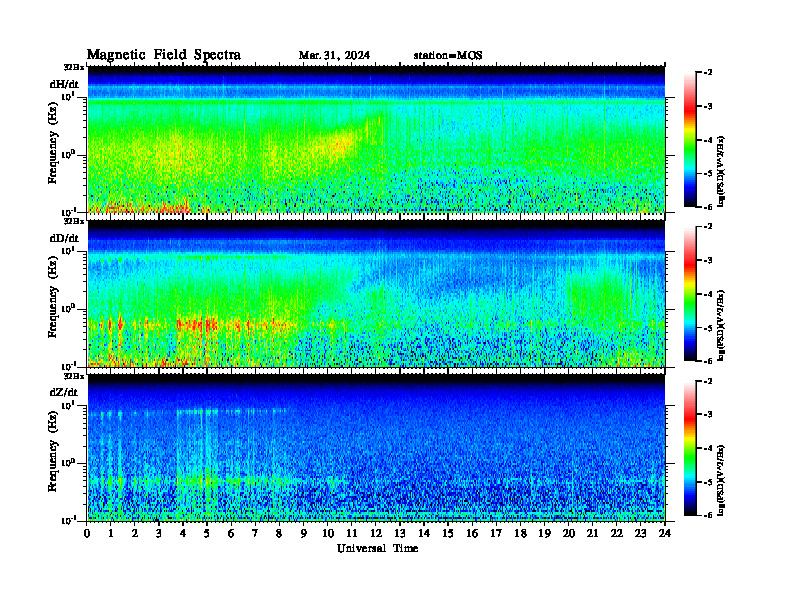The image size is (792, 612).
Task: Click the -2 tick on dD/dt color bar
Action: 707,227
